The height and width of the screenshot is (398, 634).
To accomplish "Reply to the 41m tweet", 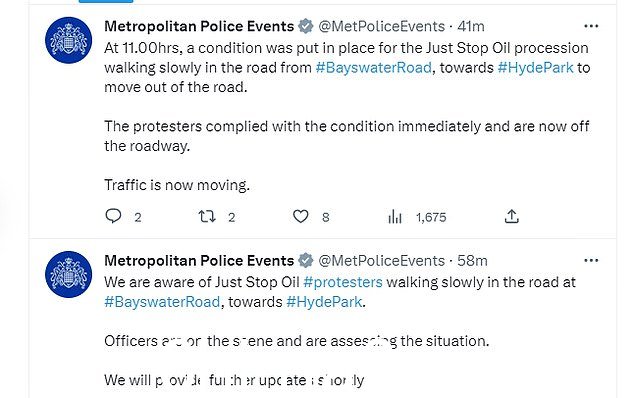I will 113,216.
